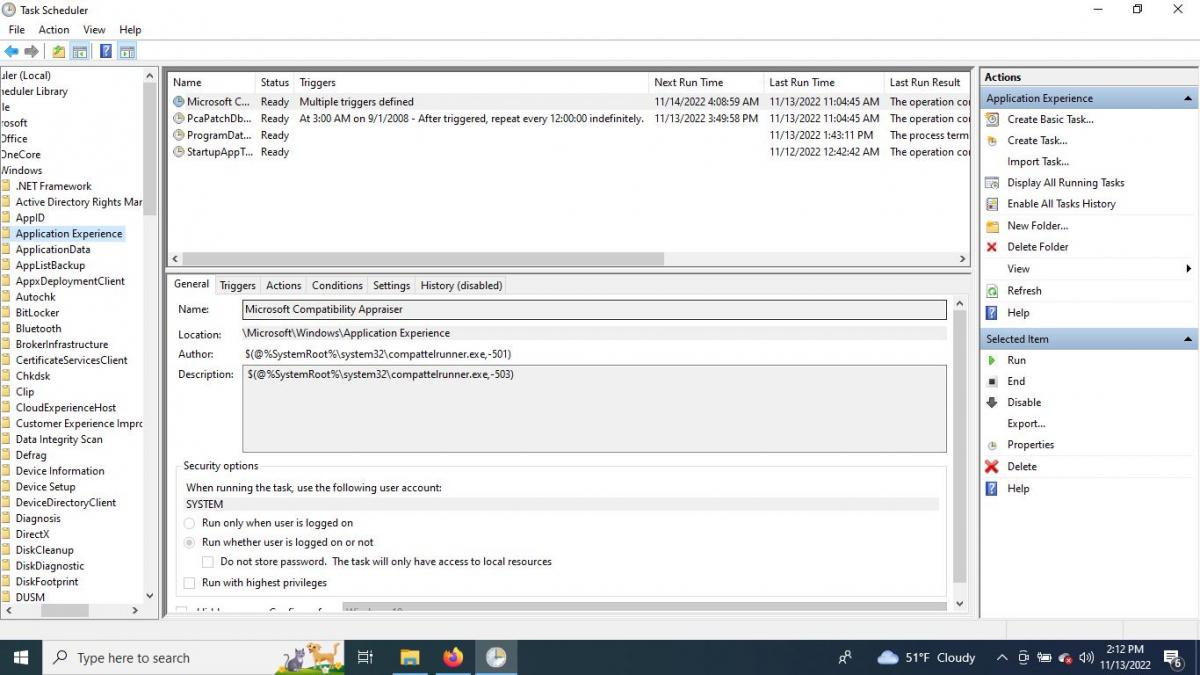Click Import Task... in the Actions pane
Screen dimensions: 1200x675
click(1038, 162)
